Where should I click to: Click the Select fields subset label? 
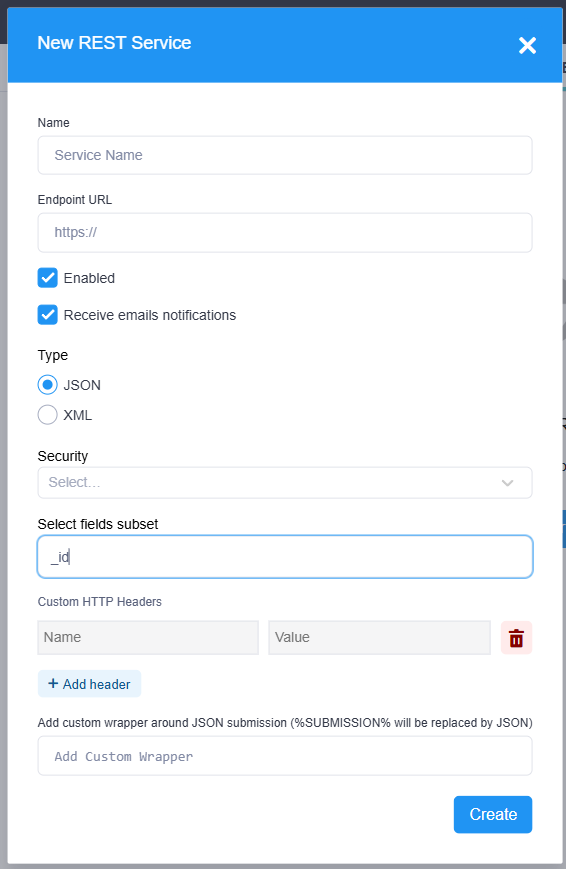(x=98, y=524)
